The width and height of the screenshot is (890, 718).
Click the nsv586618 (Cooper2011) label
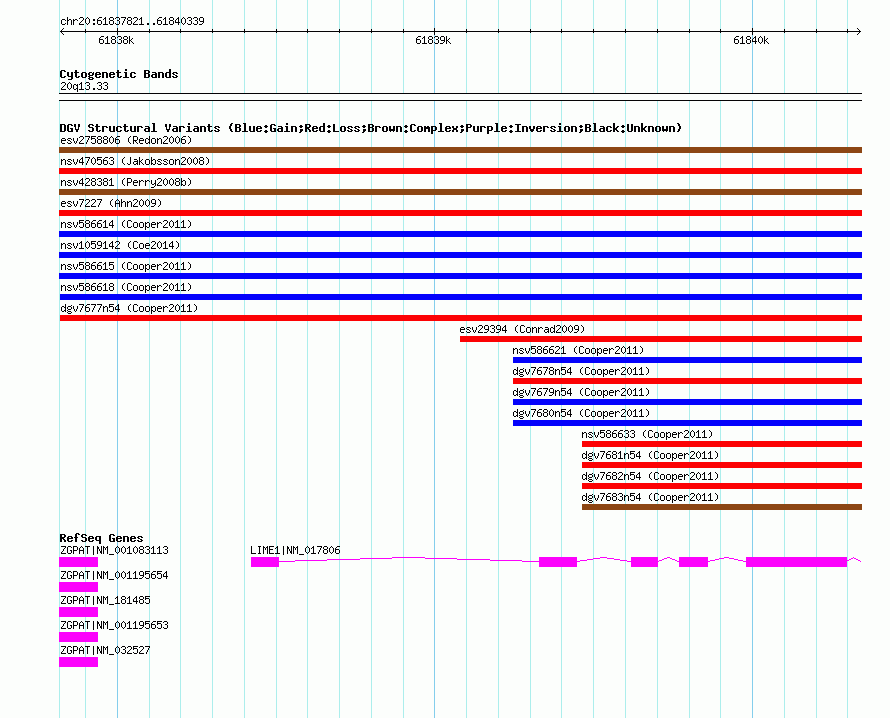tap(126, 287)
